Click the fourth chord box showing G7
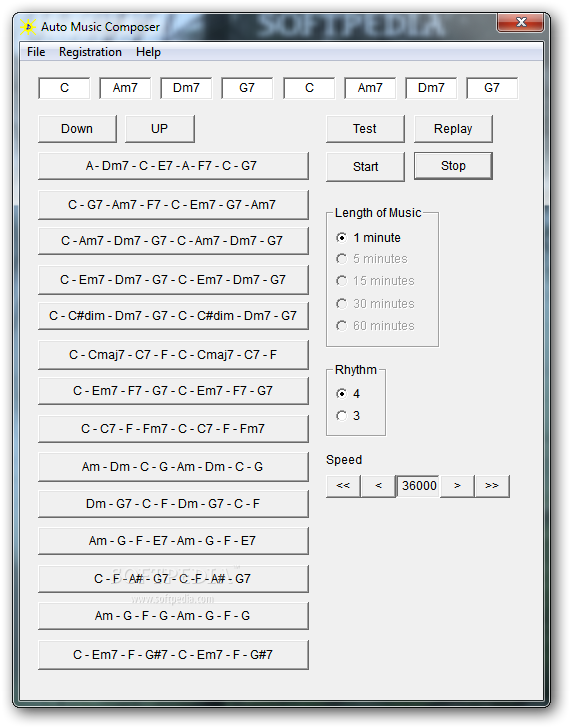The width and height of the screenshot is (571, 728). click(247, 88)
